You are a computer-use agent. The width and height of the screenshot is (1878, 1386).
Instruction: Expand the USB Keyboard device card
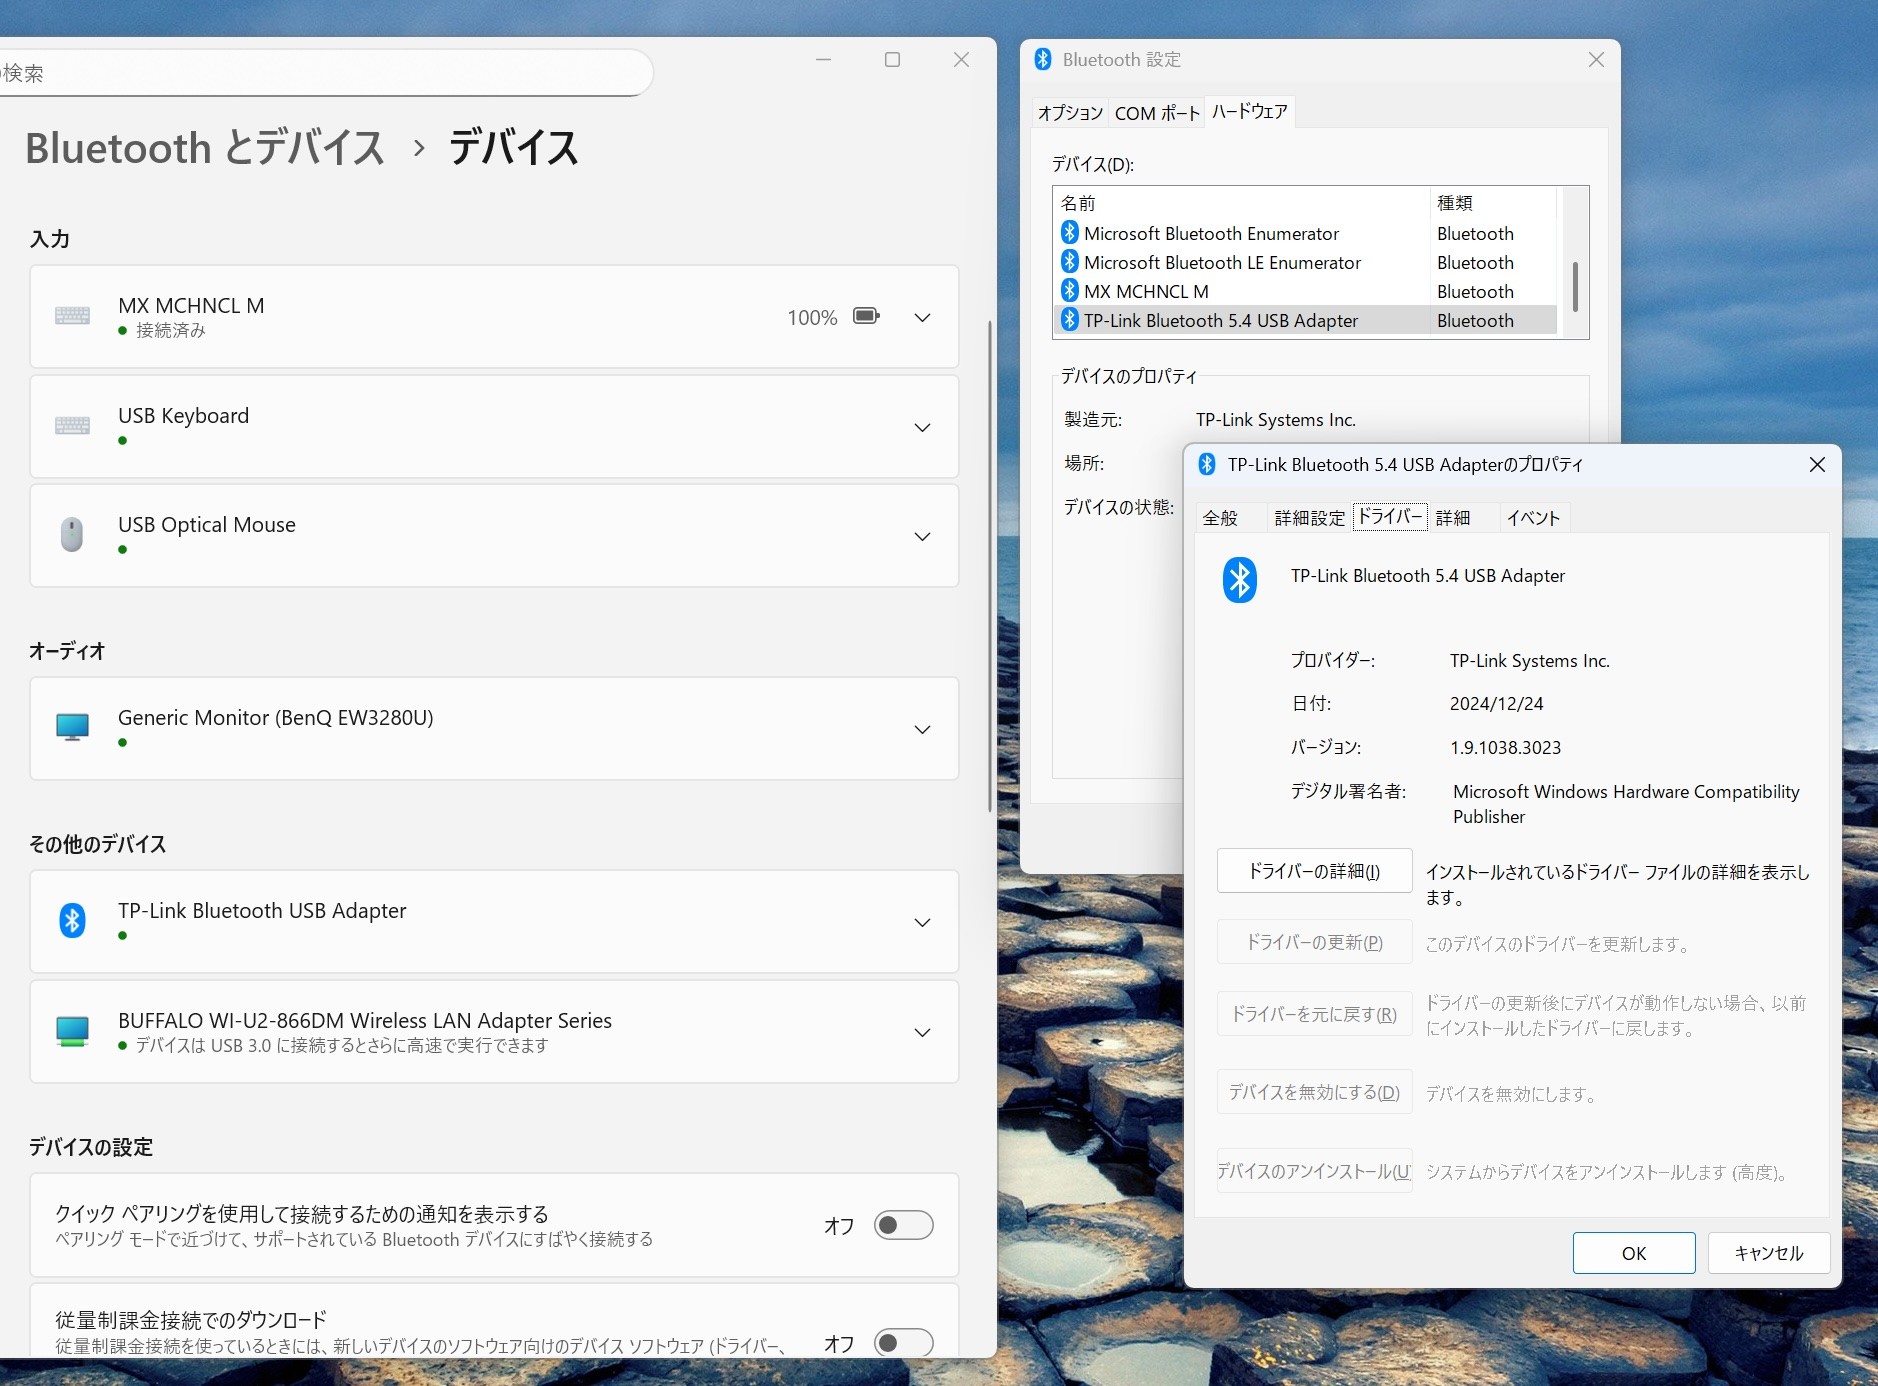tap(922, 427)
